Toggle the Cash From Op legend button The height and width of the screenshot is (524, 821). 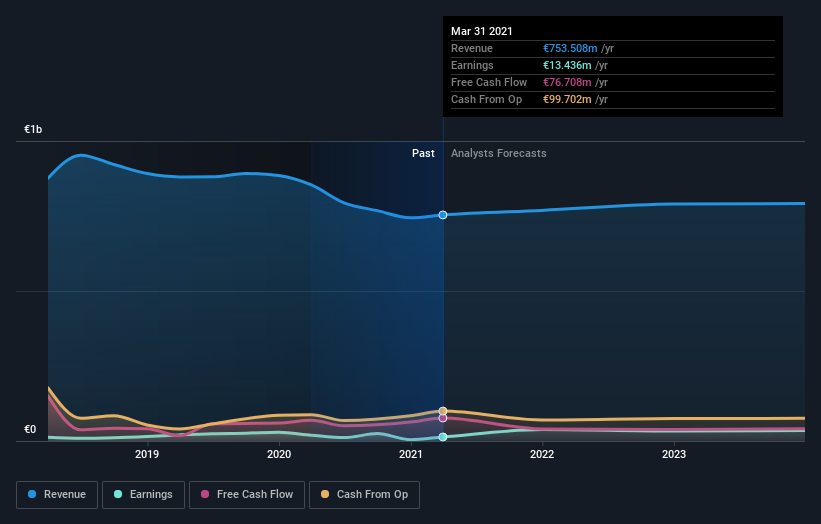(364, 495)
